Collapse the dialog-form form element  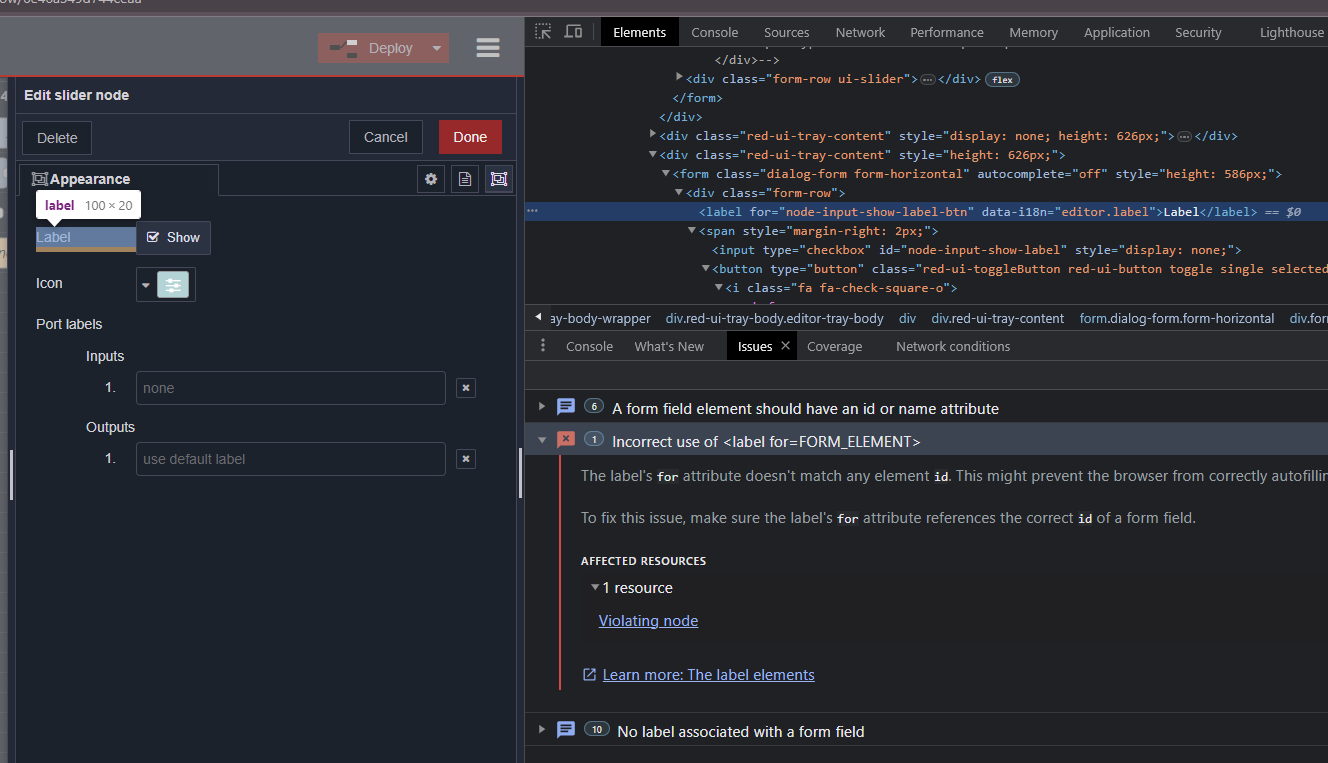click(666, 173)
